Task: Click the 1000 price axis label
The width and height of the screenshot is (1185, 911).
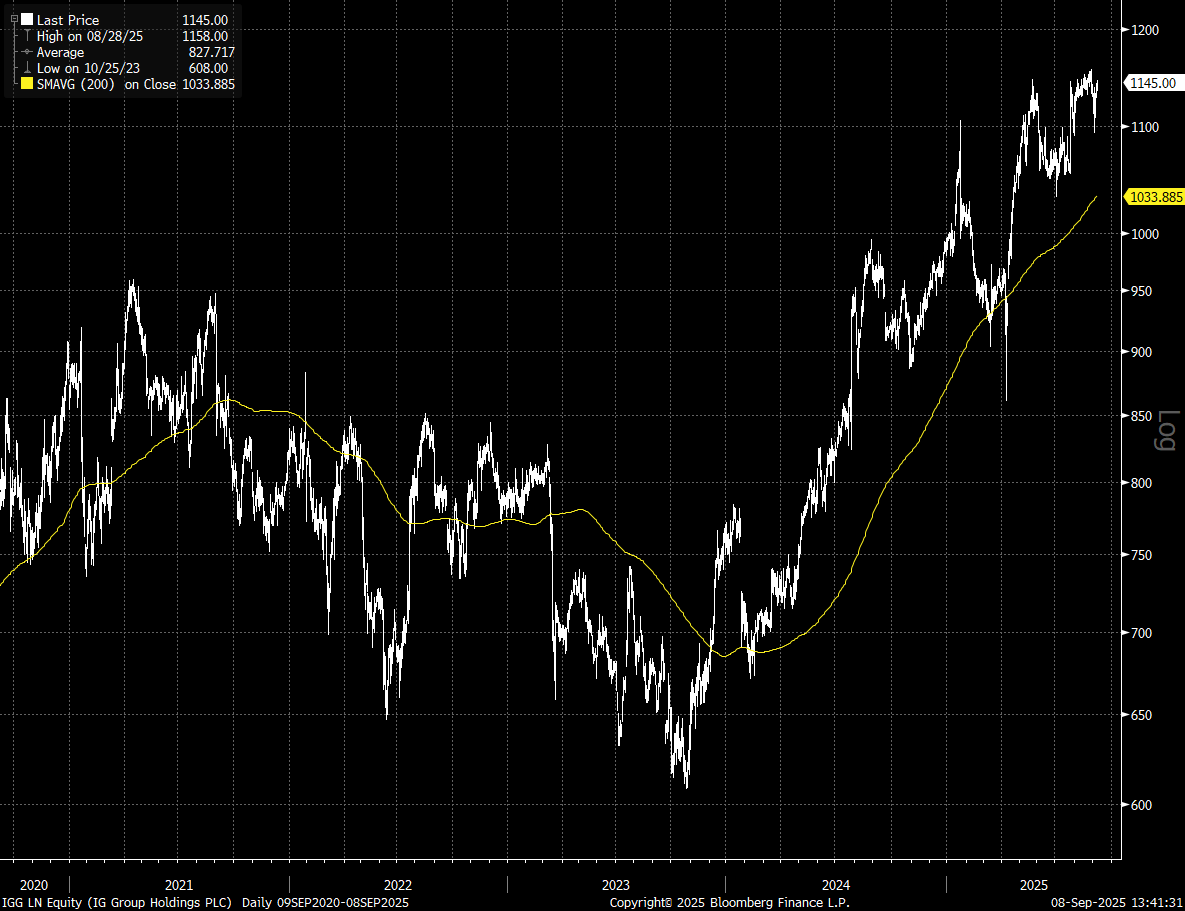Action: (x=1145, y=234)
